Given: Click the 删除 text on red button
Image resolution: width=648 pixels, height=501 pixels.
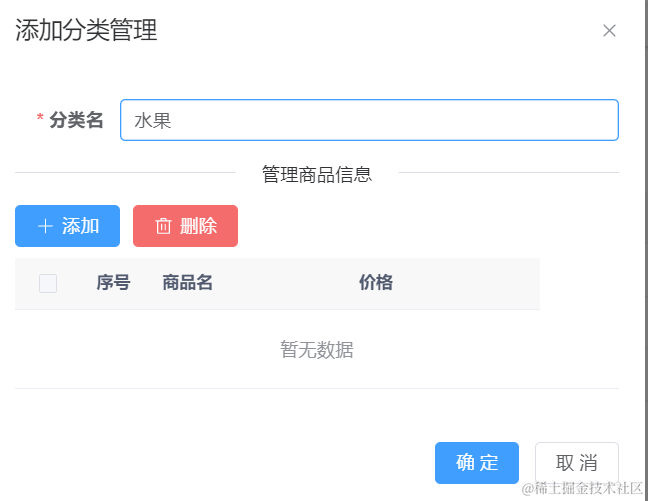Looking at the screenshot, I should [x=199, y=226].
